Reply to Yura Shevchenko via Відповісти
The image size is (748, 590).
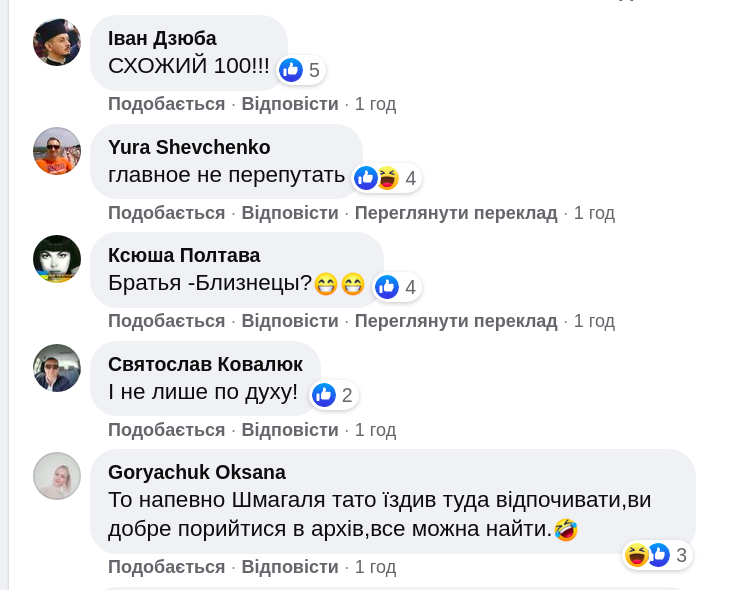(x=290, y=213)
